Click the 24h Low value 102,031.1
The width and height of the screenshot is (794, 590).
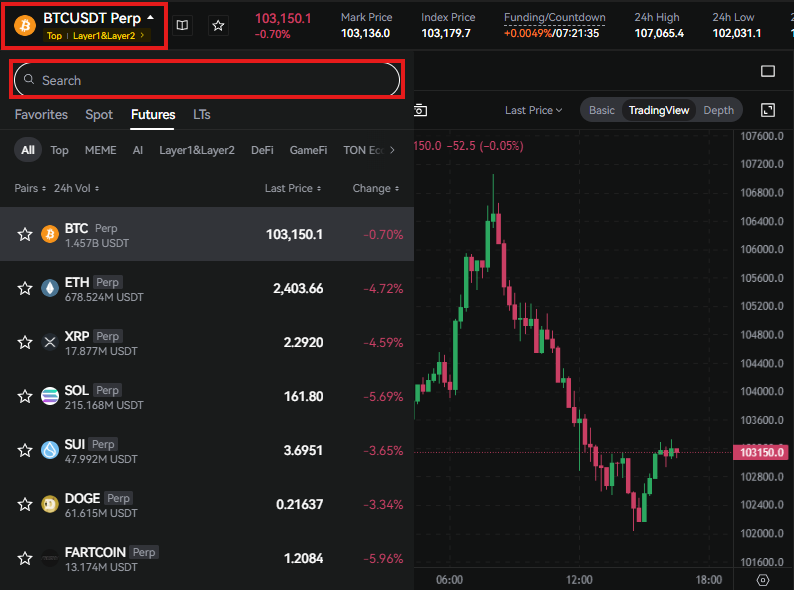(737, 33)
